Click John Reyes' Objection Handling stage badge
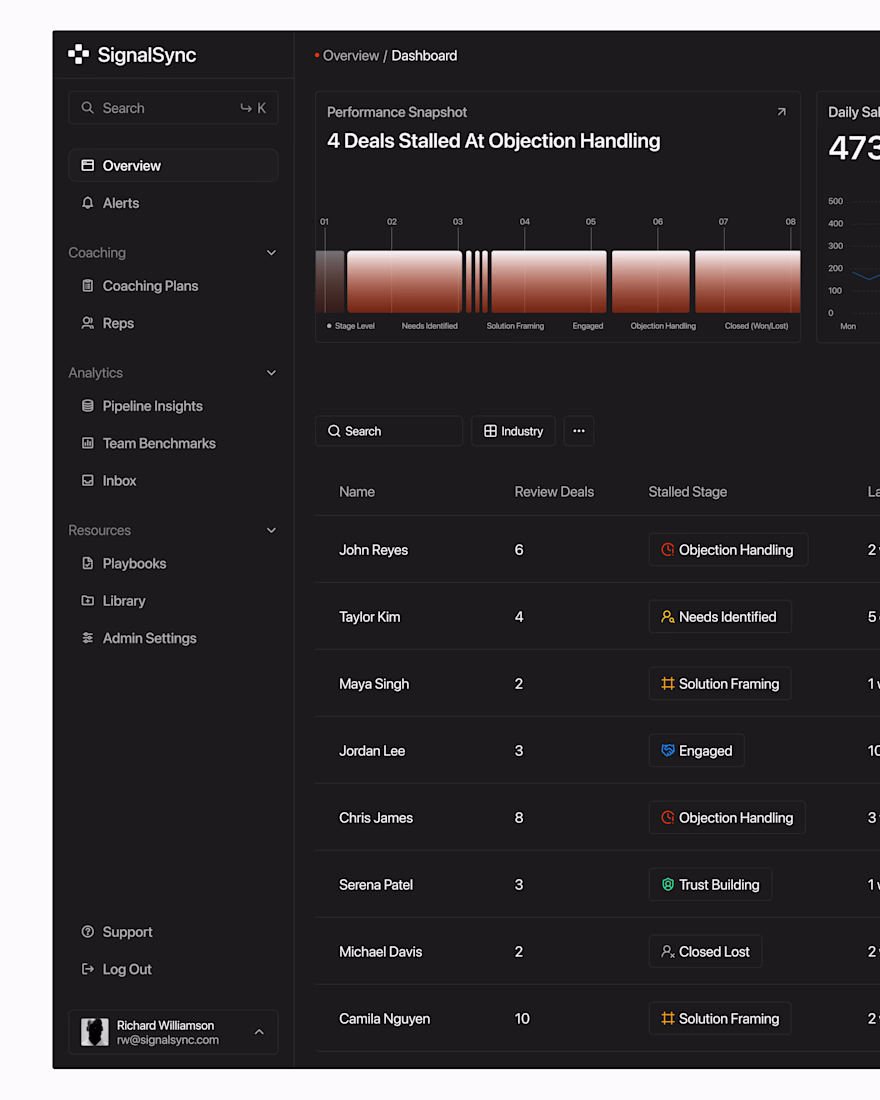 pos(728,549)
